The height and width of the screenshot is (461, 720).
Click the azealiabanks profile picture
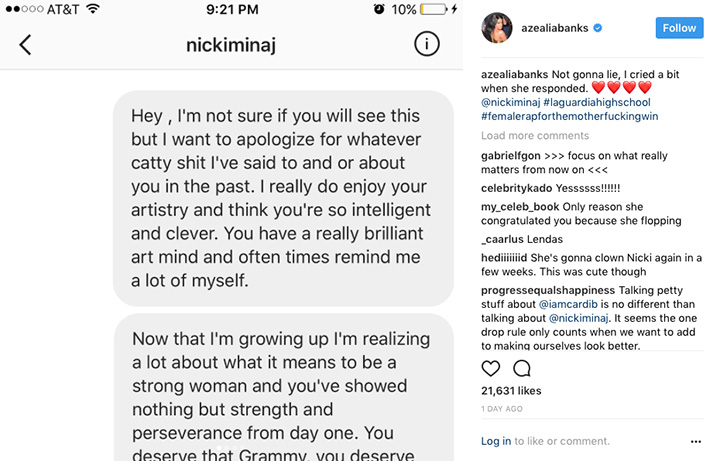(x=498, y=28)
